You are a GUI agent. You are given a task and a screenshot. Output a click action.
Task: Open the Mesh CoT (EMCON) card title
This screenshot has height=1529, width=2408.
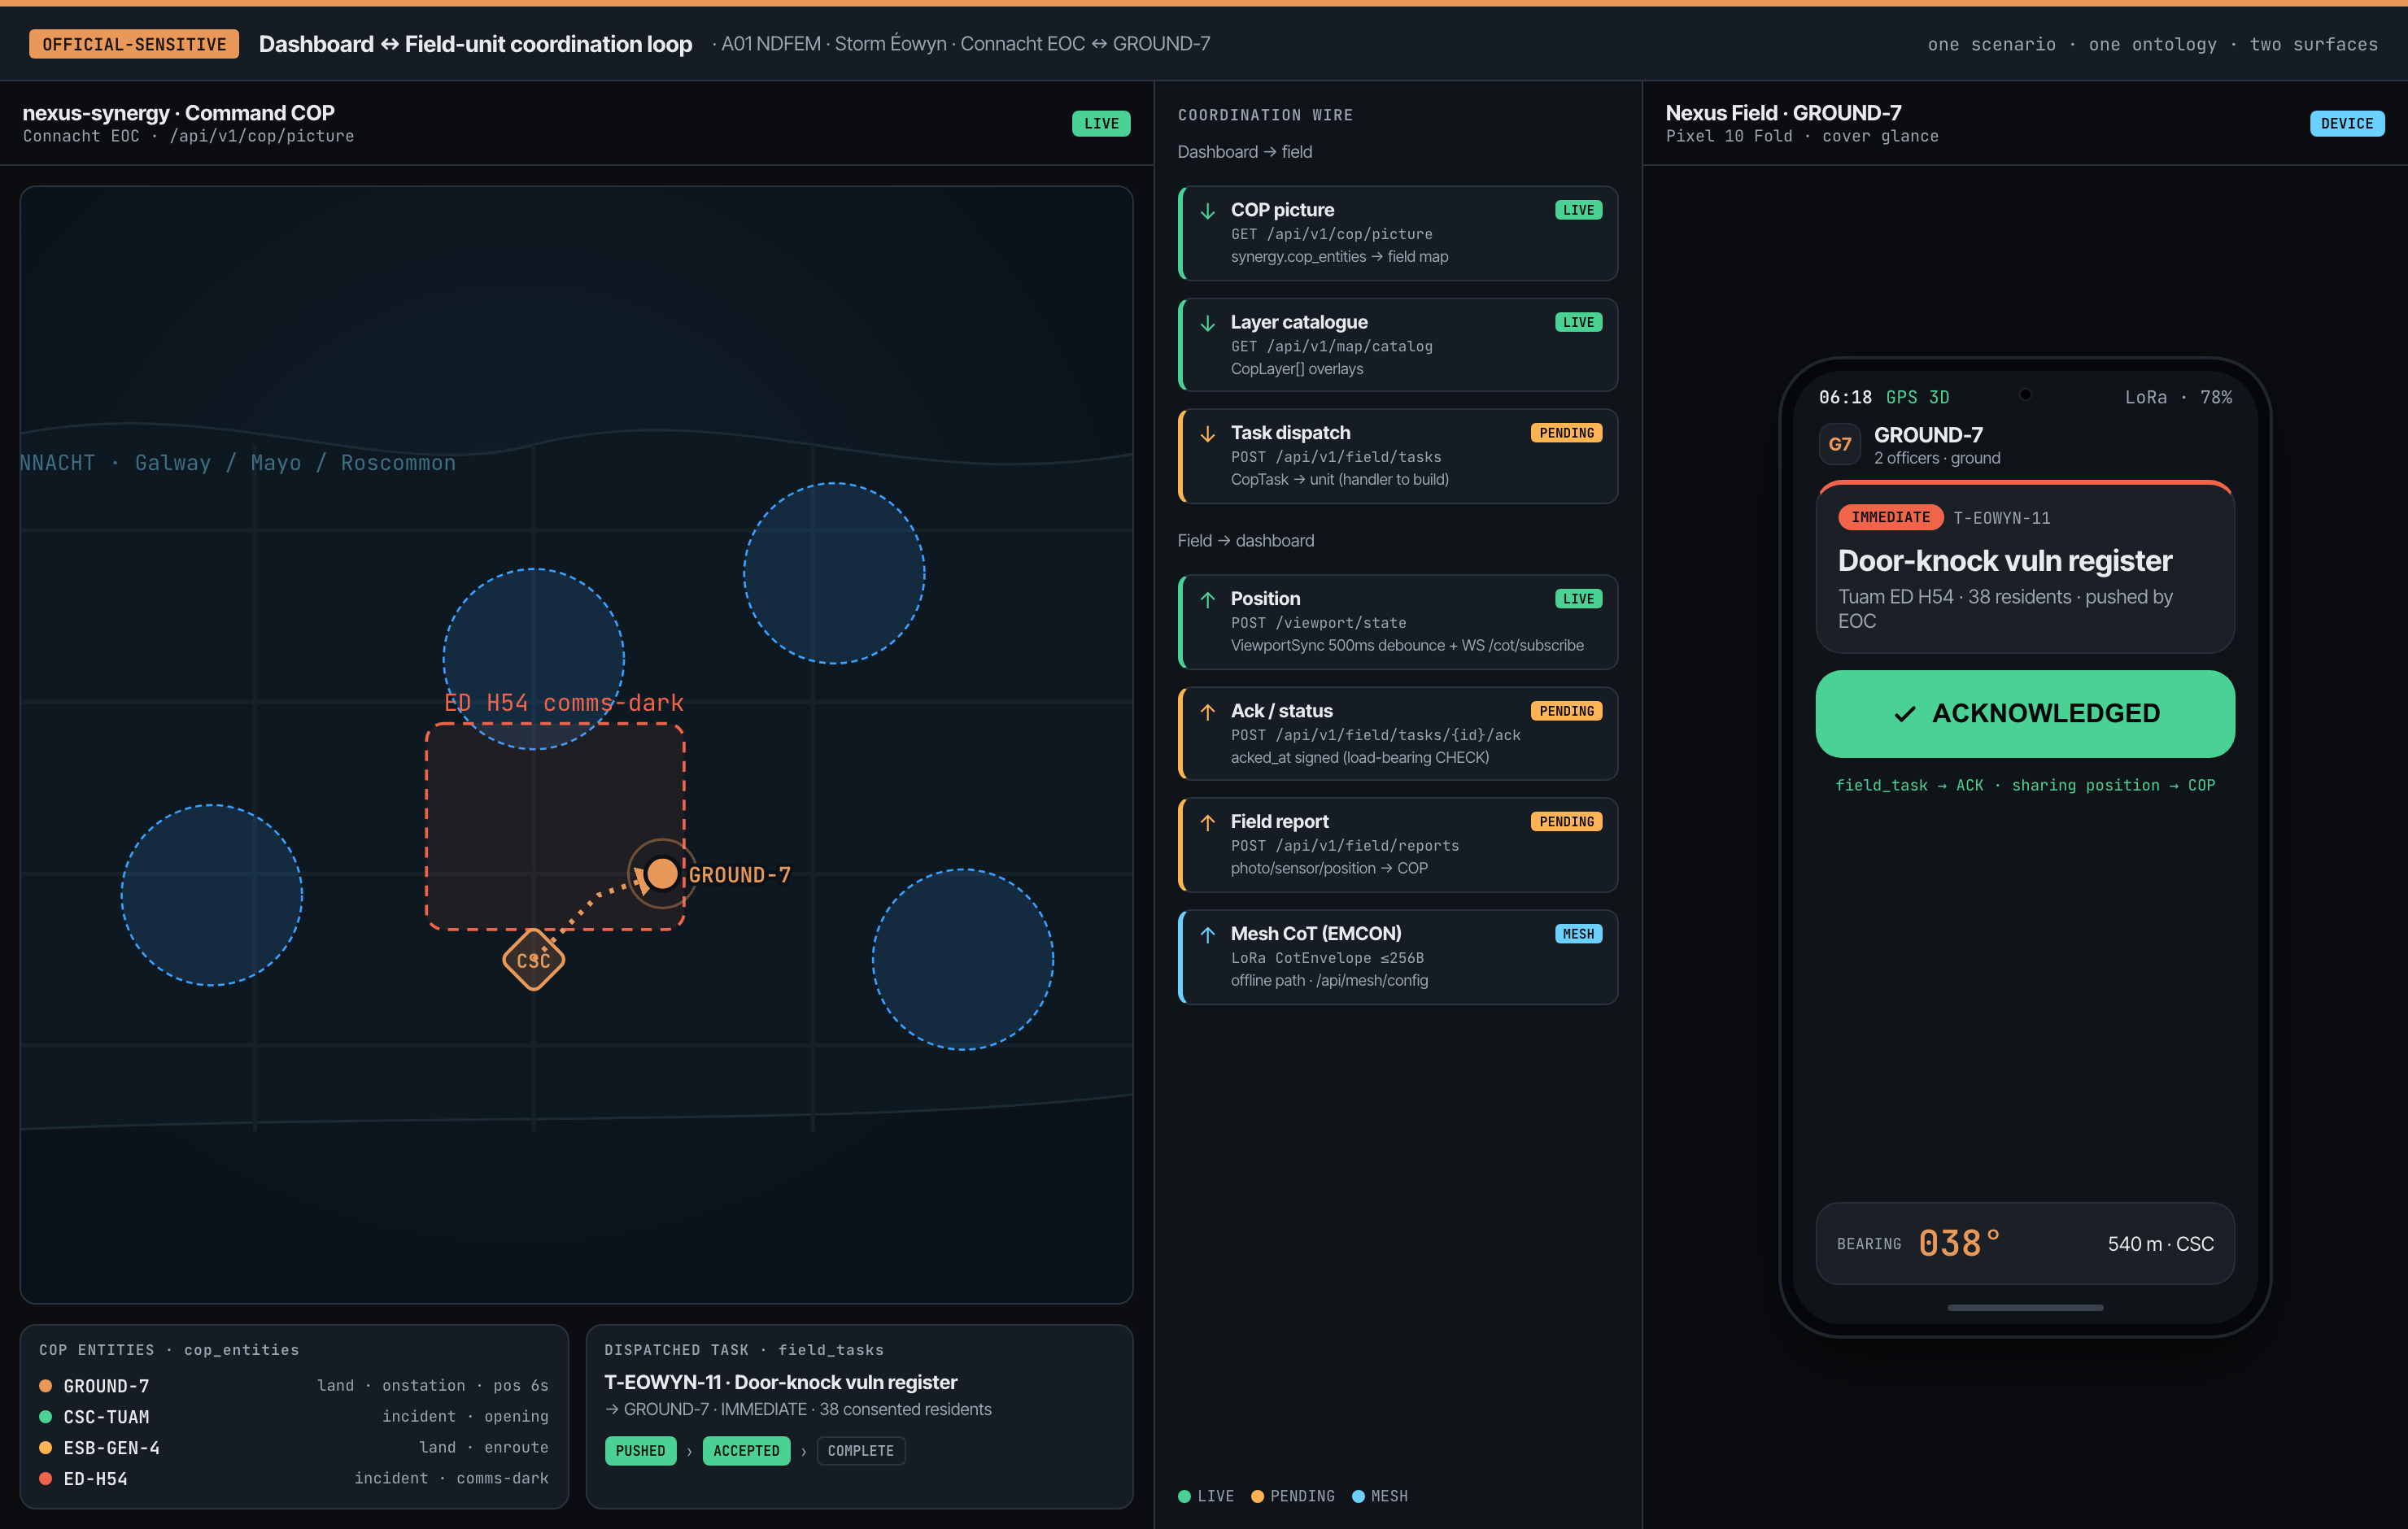(1316, 934)
